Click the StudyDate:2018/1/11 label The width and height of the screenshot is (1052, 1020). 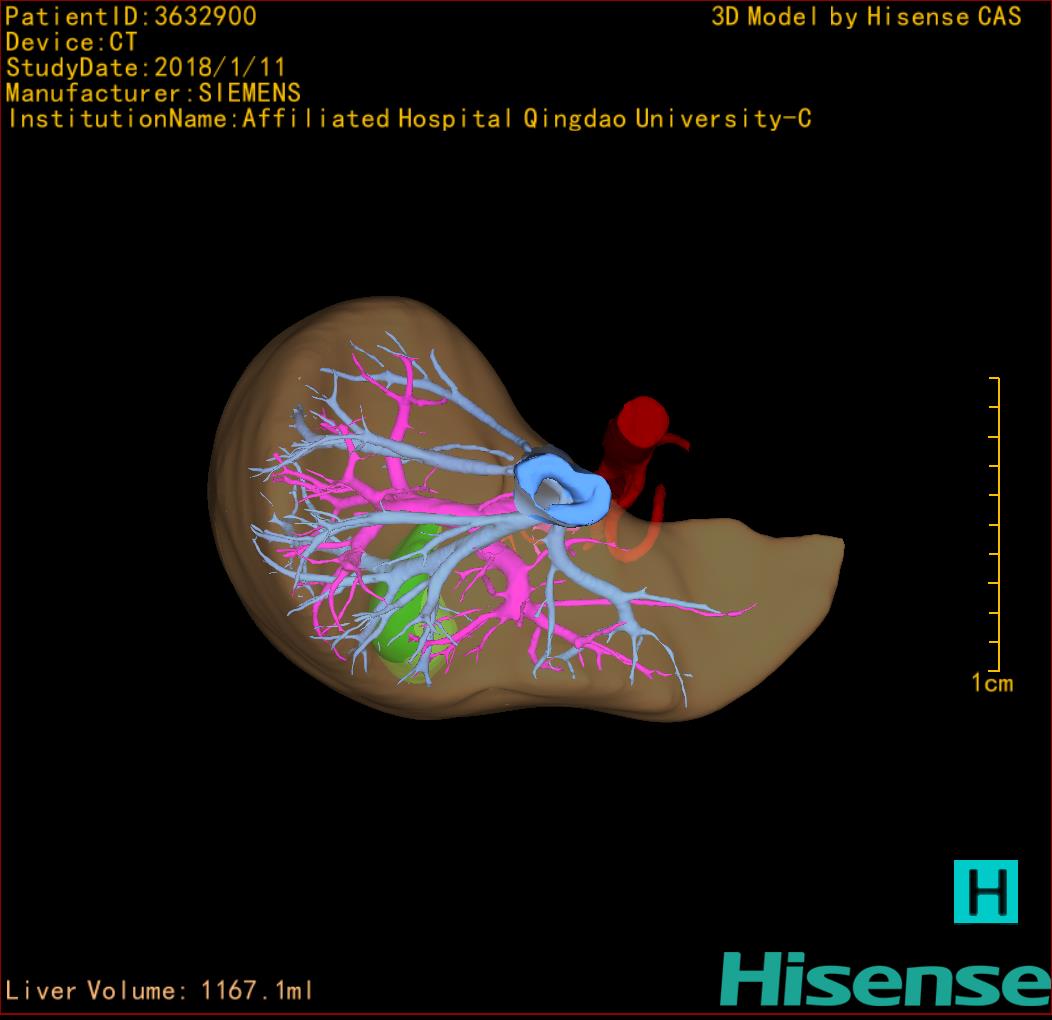pos(146,68)
